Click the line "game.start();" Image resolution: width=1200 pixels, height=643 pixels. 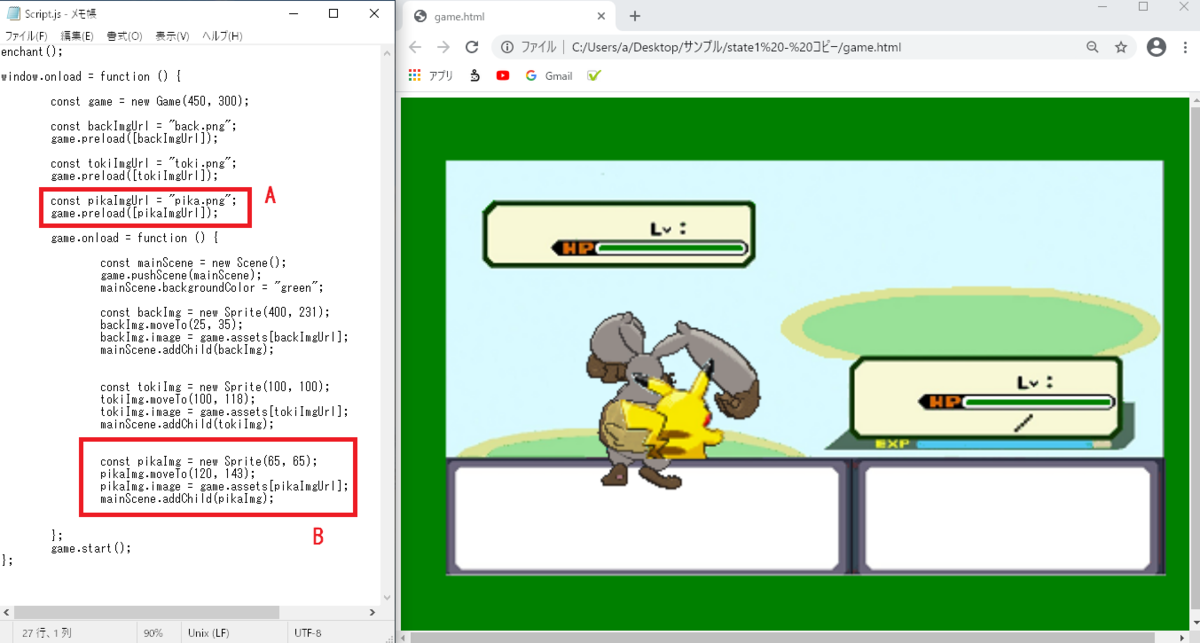coord(91,548)
